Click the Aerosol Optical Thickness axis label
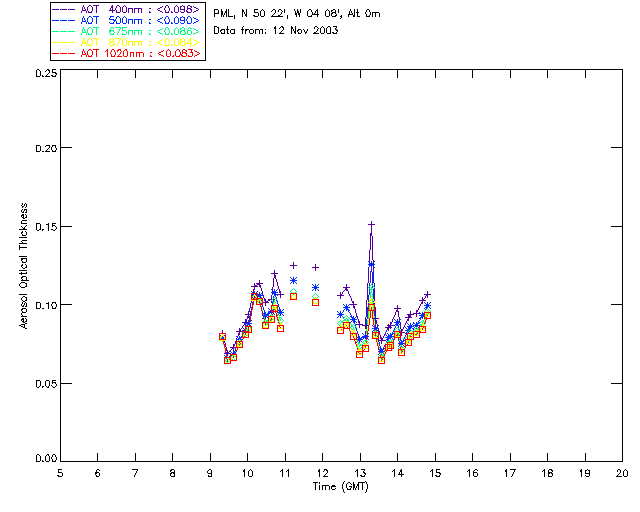 tap(24, 266)
